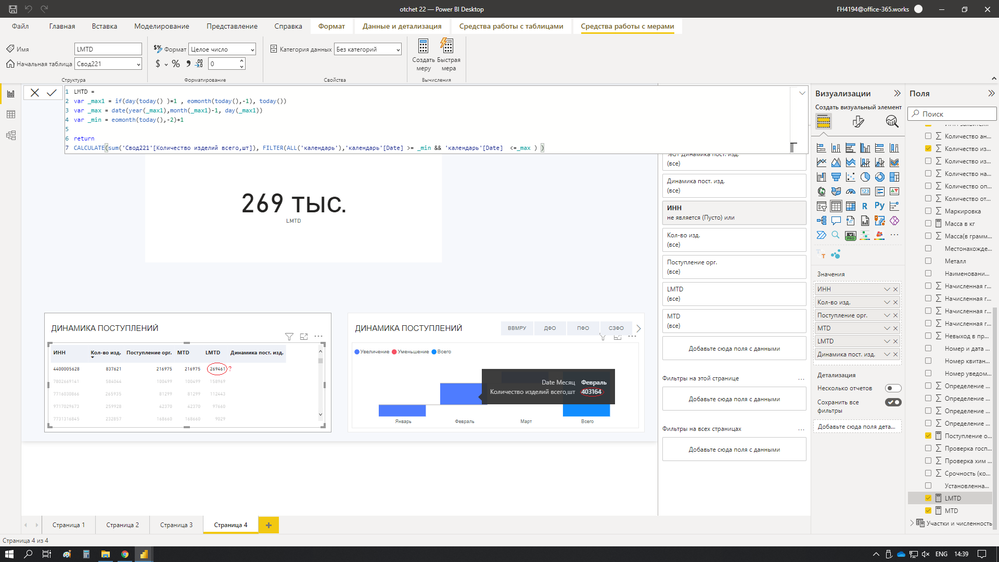This screenshot has height=562, width=999.
Task: Open the Analytics pane (magnifier chart)
Action: [892, 122]
